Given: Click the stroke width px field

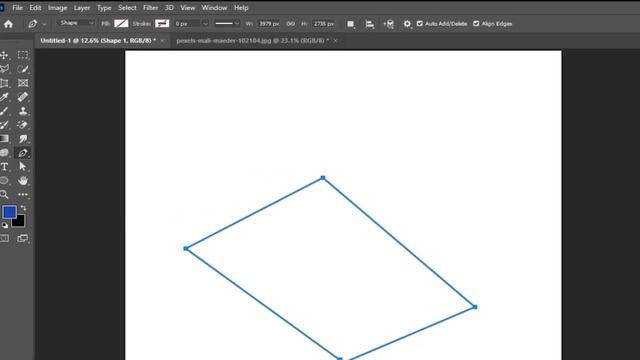Looking at the screenshot, I should click(x=187, y=24).
